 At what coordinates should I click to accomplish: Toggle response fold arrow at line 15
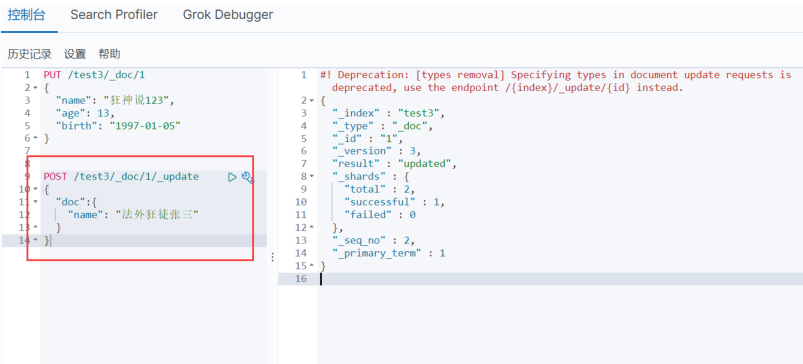(x=312, y=266)
